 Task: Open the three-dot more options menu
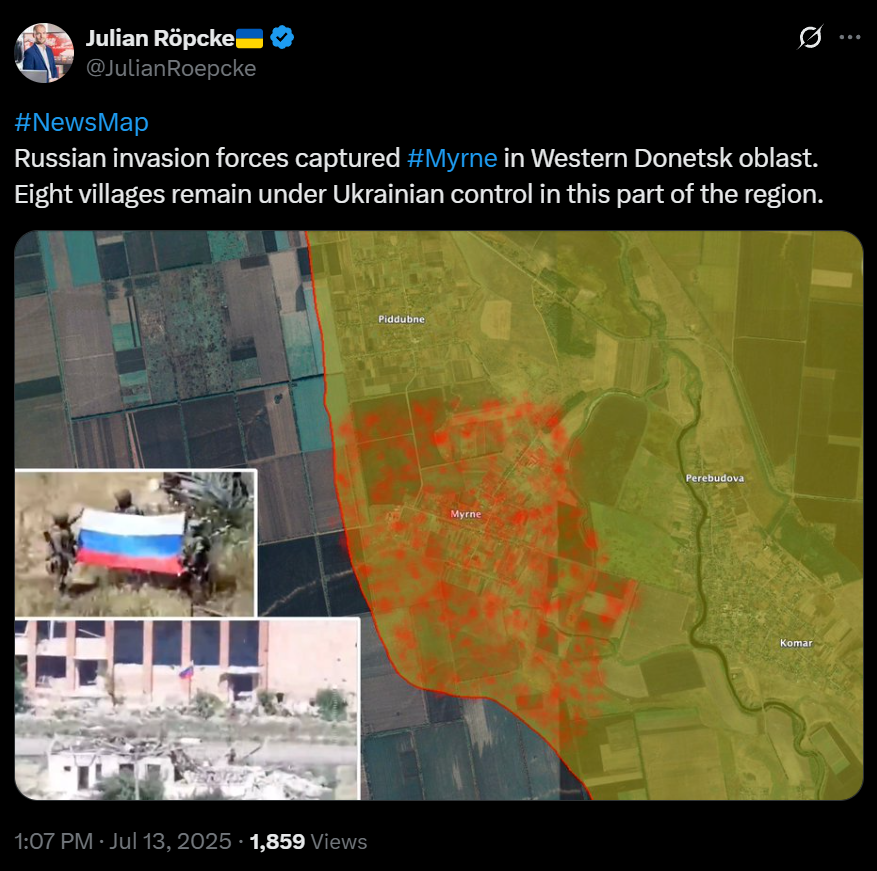pyautogui.click(x=850, y=37)
